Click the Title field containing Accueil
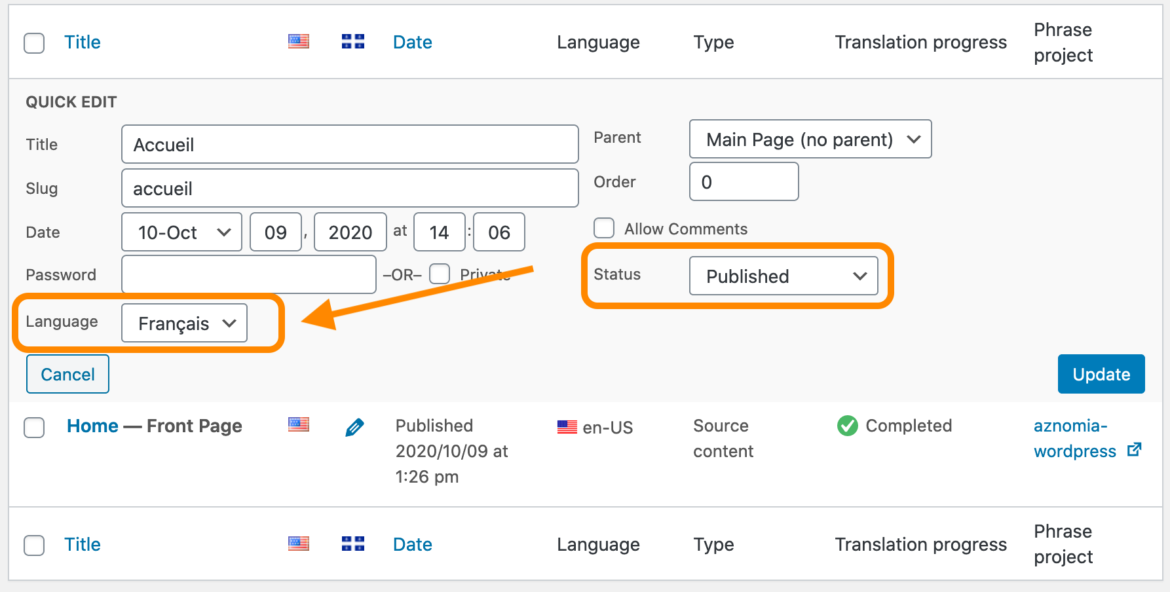This screenshot has height=592, width=1170. click(x=349, y=143)
